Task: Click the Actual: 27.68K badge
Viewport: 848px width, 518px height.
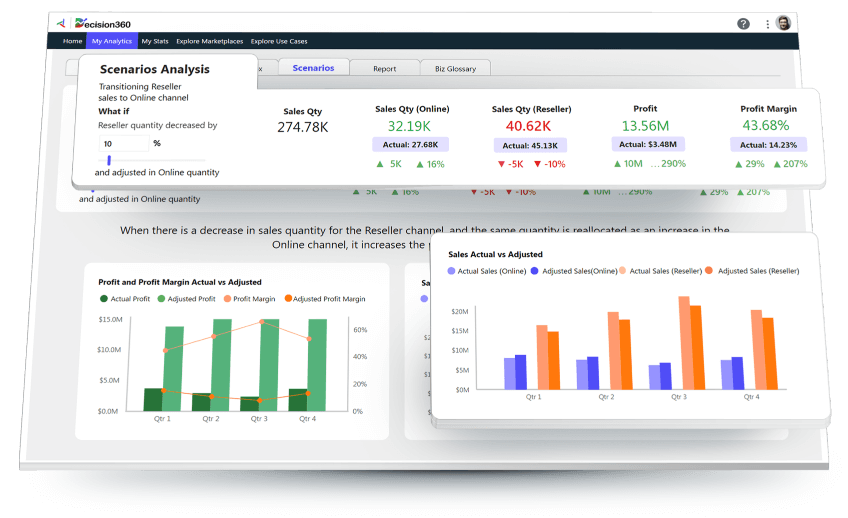Action: coord(410,144)
